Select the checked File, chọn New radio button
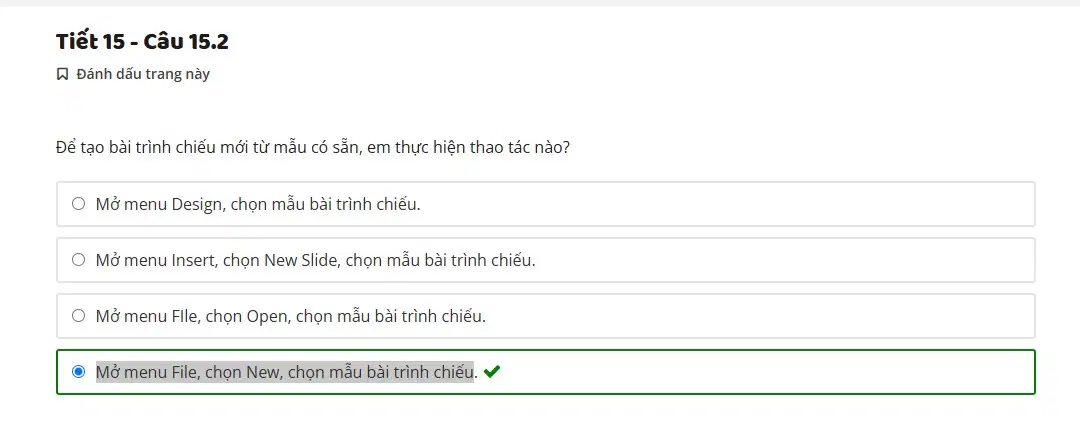 point(79,372)
